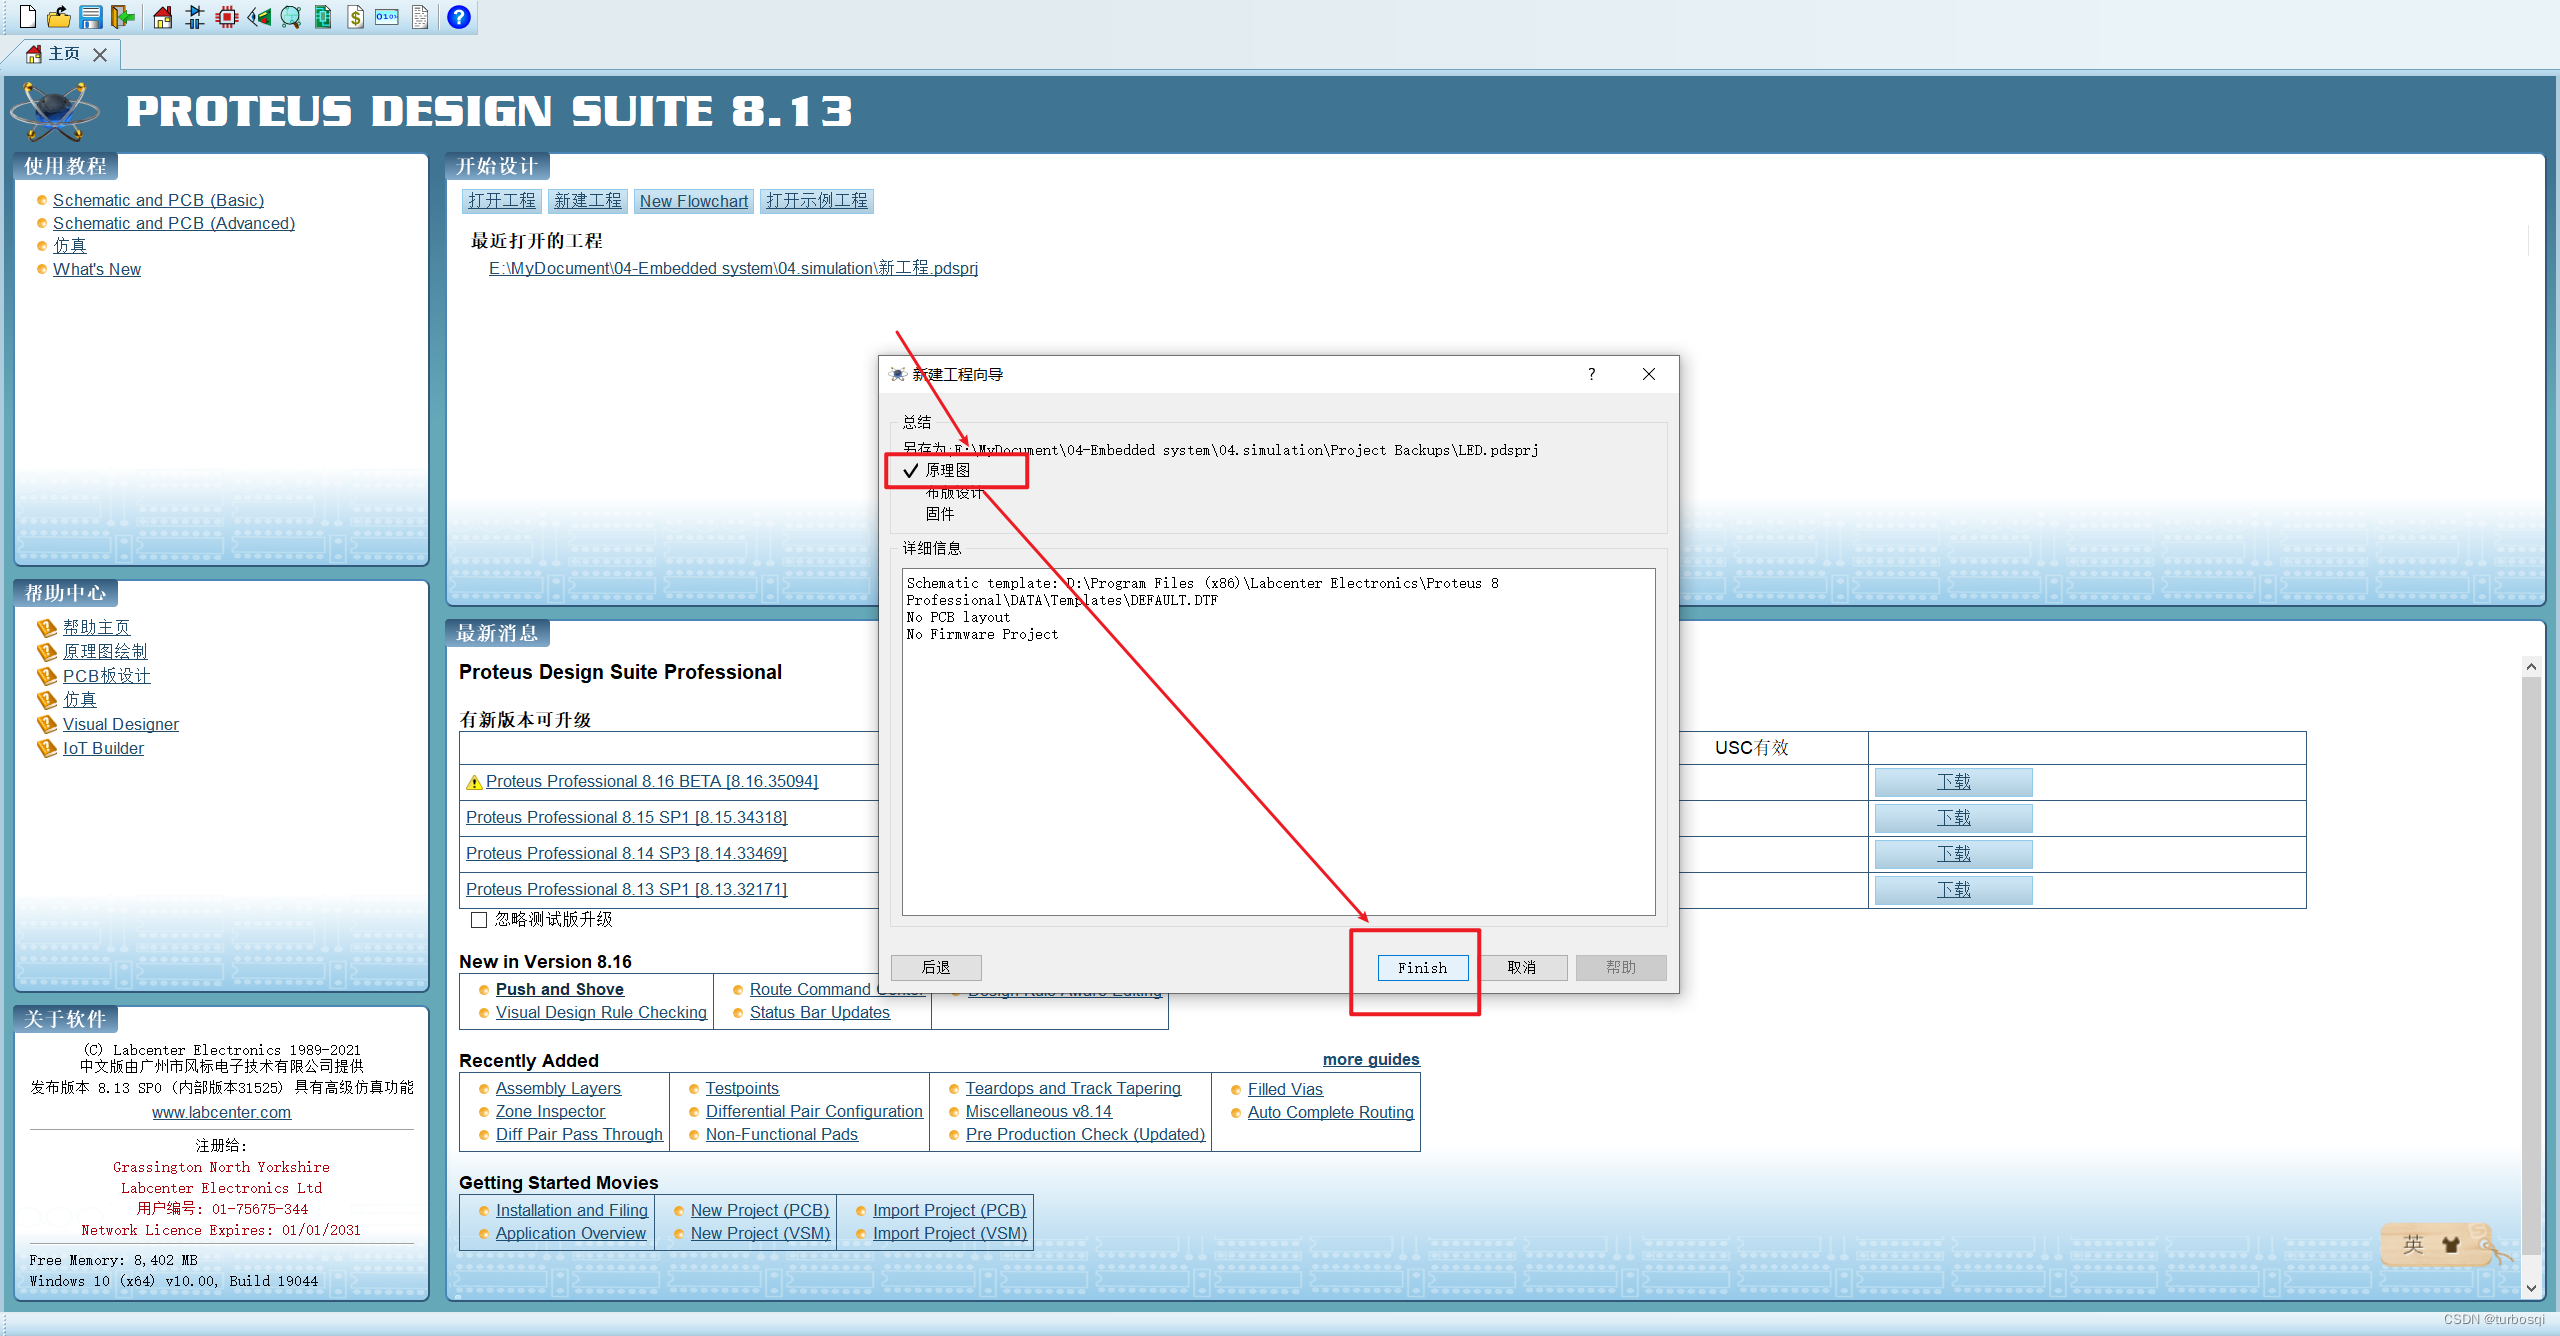Image resolution: width=2560 pixels, height=1336 pixels.
Task: Click the more guides link
Action: pyautogui.click(x=1371, y=1059)
